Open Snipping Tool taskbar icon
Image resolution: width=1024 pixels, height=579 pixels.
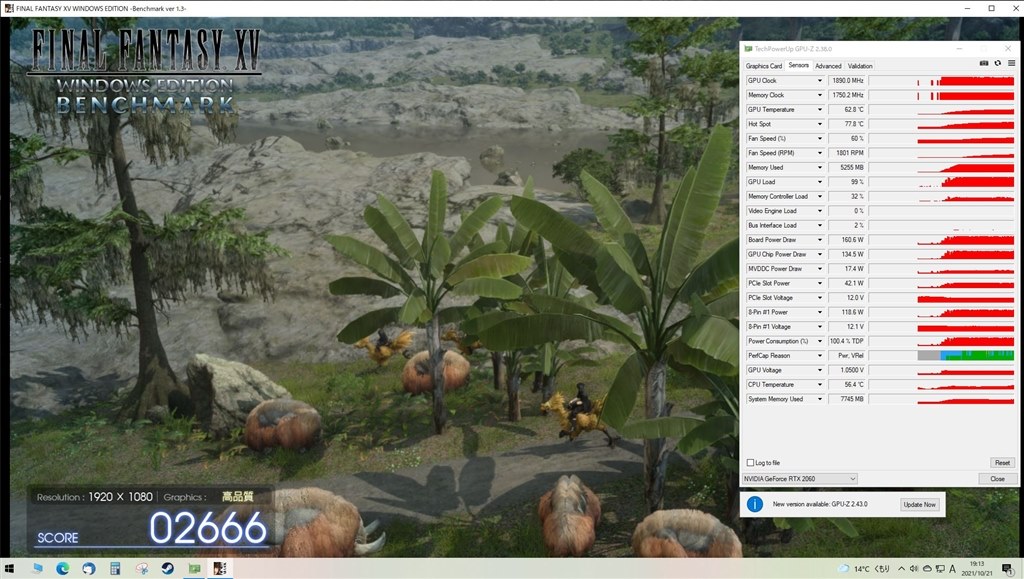click(x=142, y=569)
